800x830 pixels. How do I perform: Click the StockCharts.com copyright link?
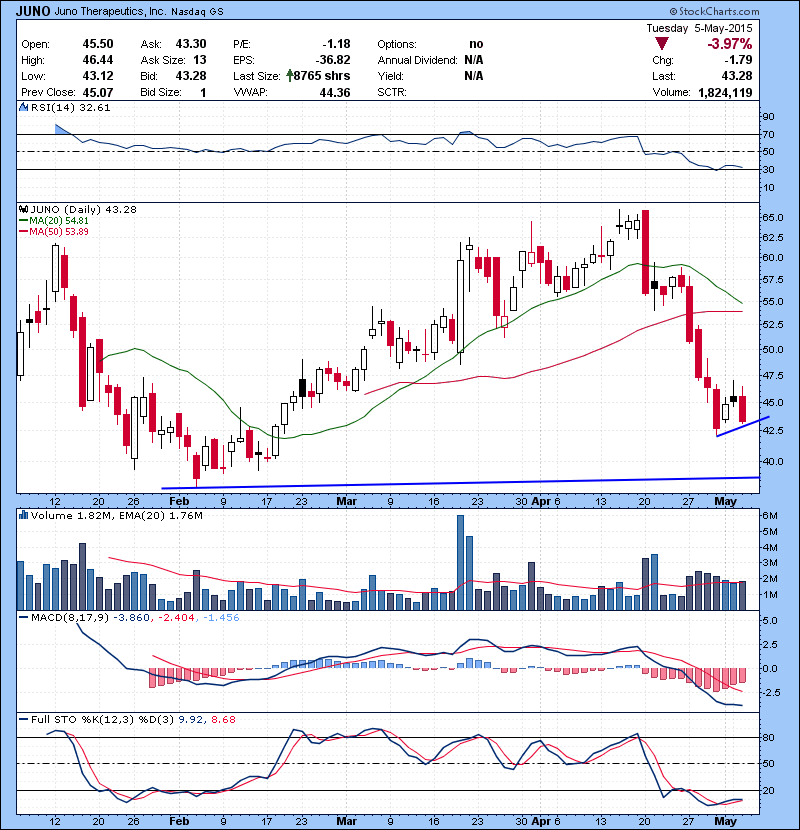pos(714,11)
